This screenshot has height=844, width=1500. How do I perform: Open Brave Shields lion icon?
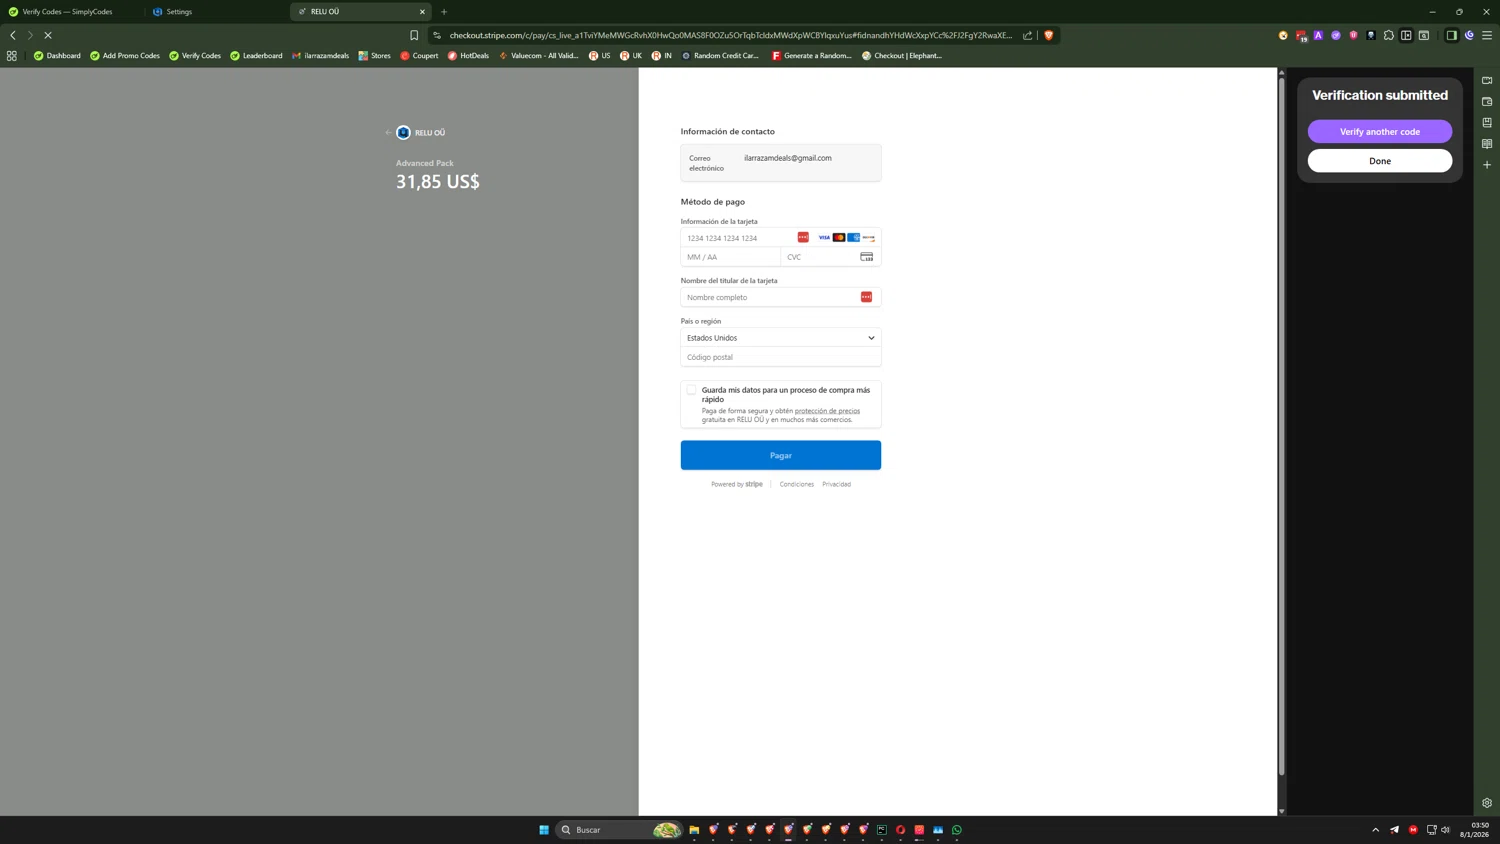click(x=1049, y=35)
